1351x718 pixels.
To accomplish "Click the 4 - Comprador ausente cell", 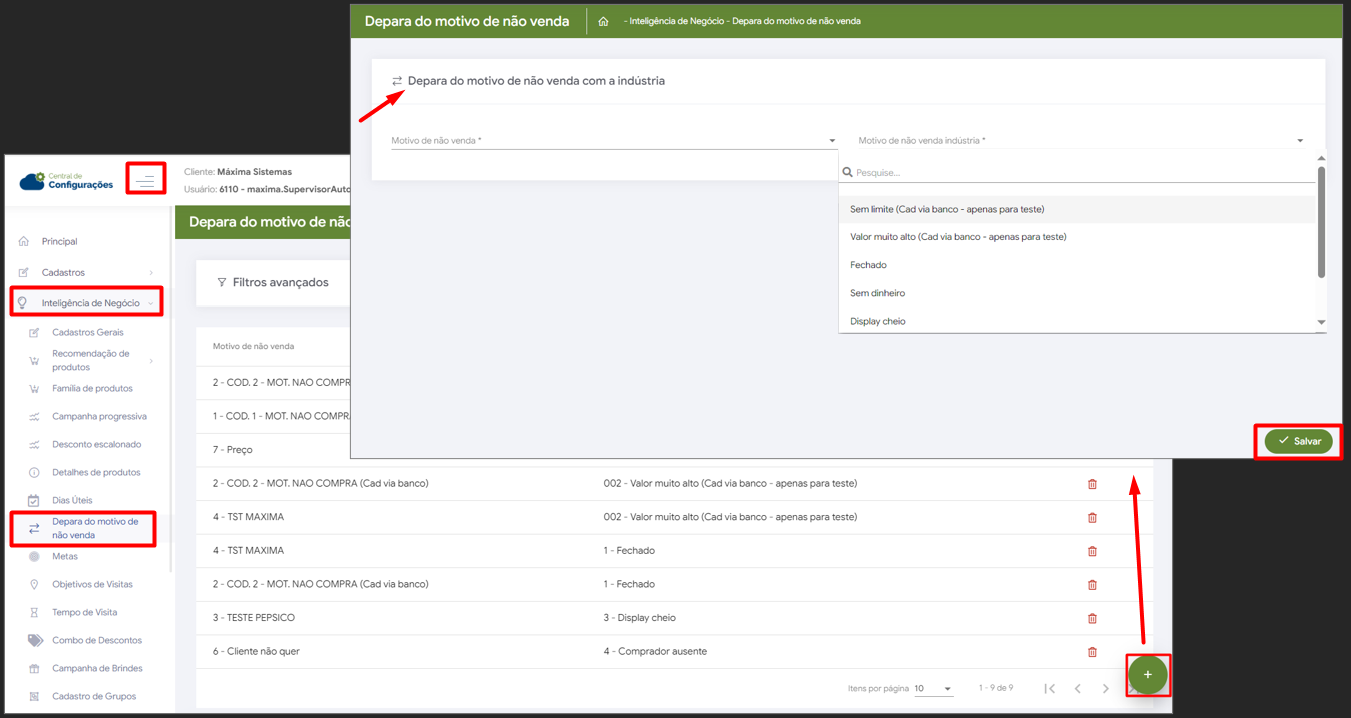I will [655, 652].
